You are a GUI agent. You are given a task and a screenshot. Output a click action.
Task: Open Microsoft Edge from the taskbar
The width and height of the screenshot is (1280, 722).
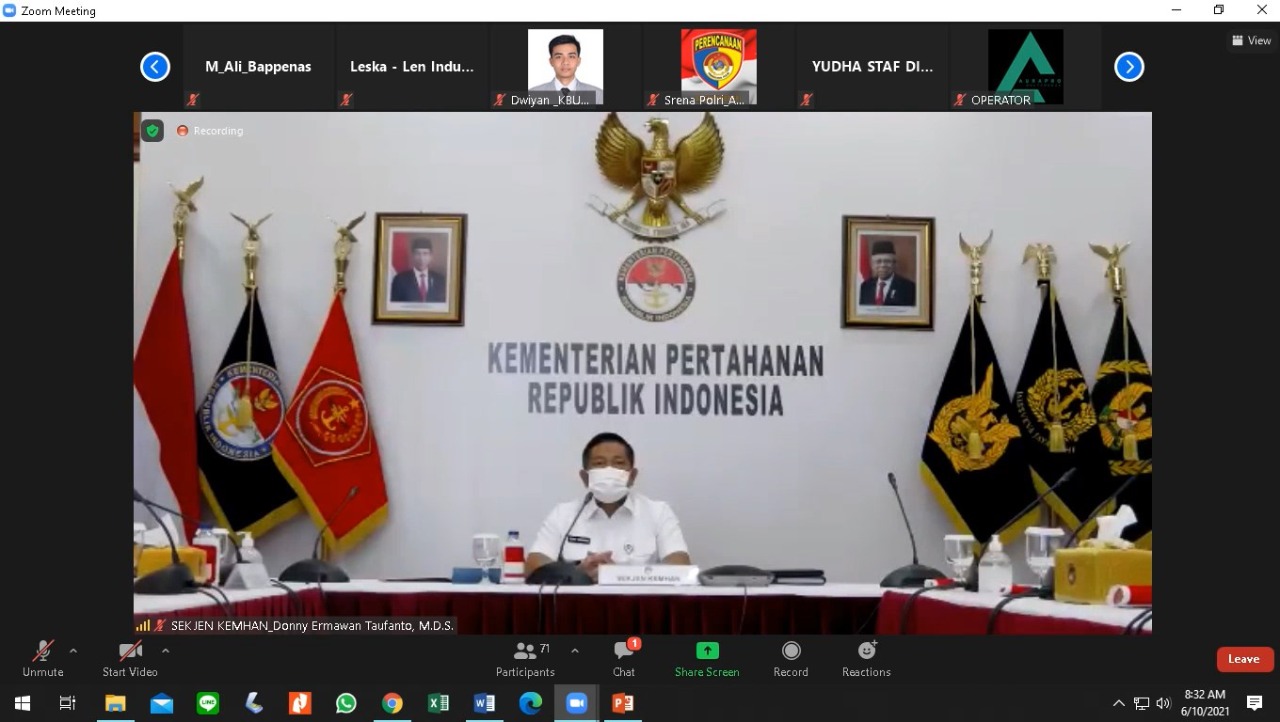tap(530, 703)
